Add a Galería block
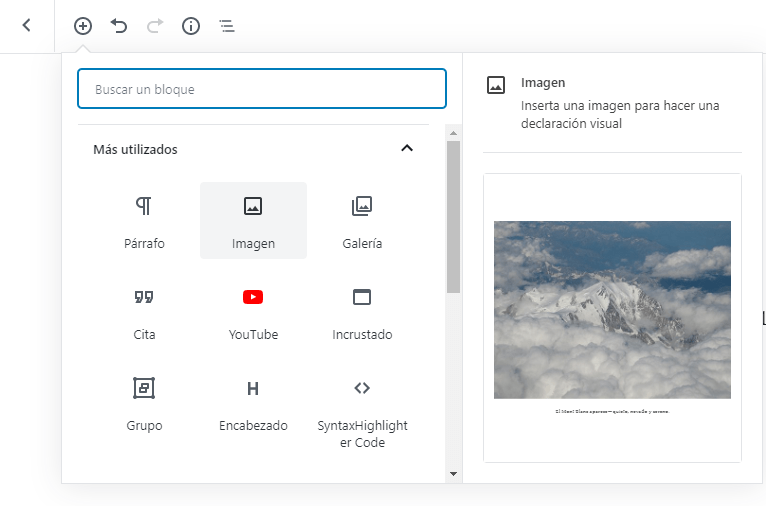Image resolution: width=766 pixels, height=506 pixels. coord(362,221)
